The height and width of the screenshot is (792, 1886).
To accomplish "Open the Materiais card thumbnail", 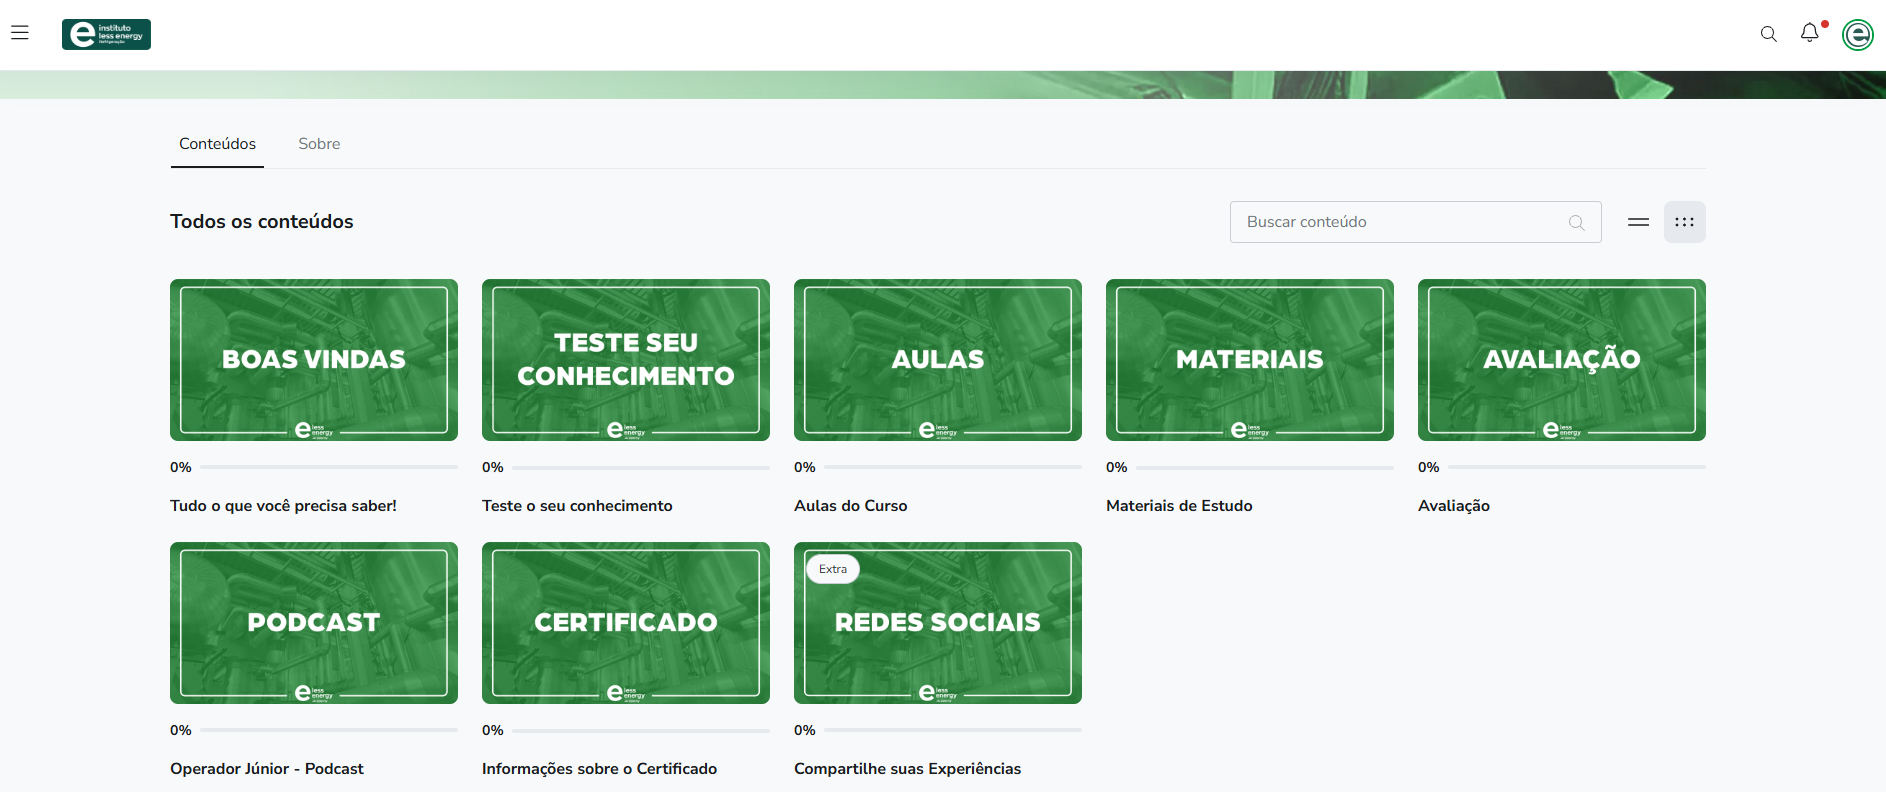I will (1250, 360).
